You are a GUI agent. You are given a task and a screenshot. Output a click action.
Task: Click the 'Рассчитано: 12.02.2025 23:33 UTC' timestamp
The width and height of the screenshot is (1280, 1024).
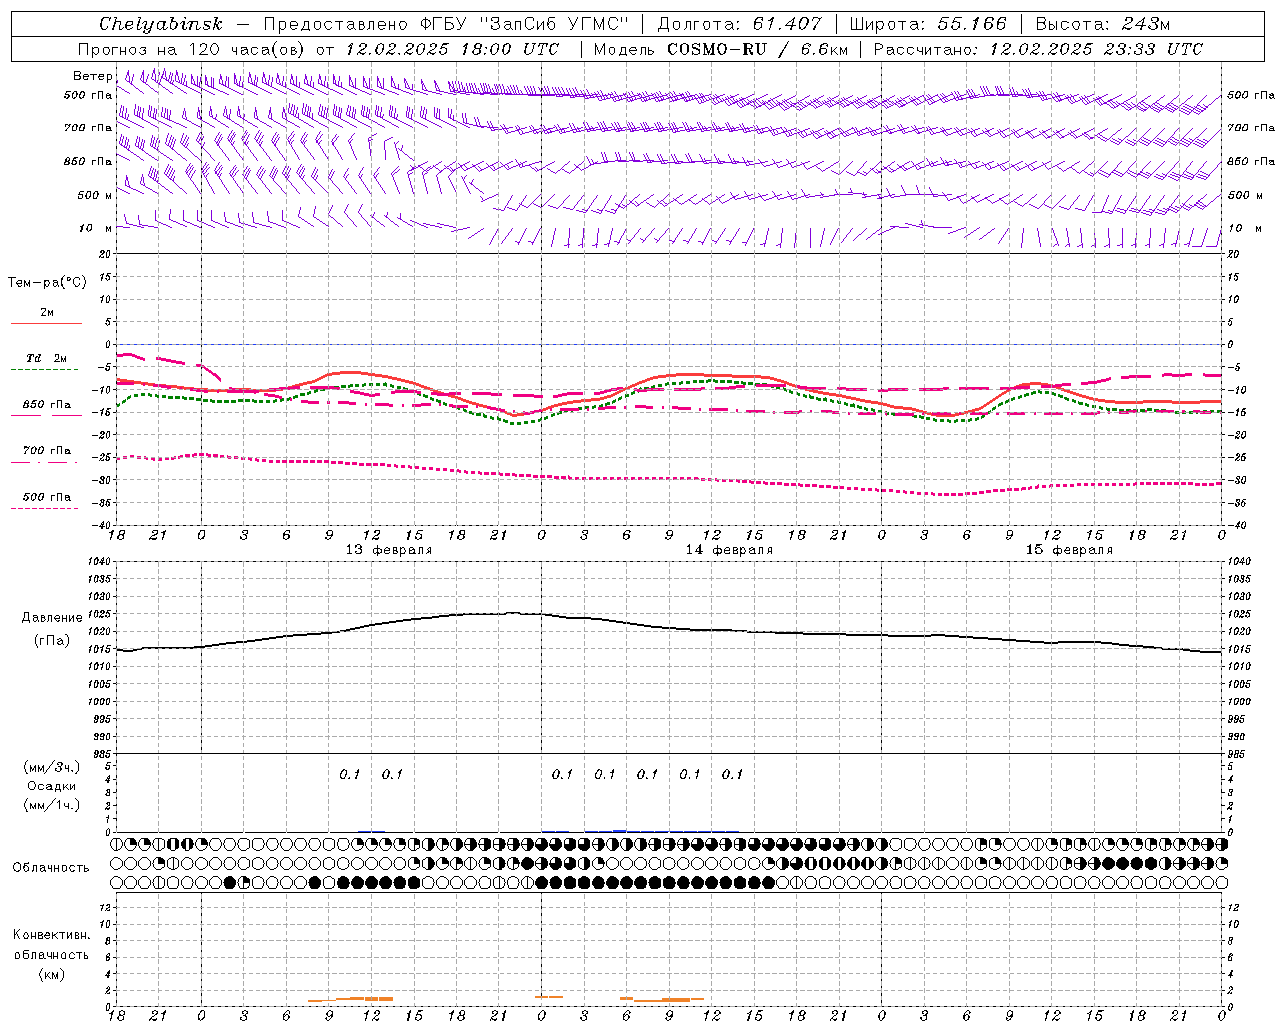[x=1038, y=49]
